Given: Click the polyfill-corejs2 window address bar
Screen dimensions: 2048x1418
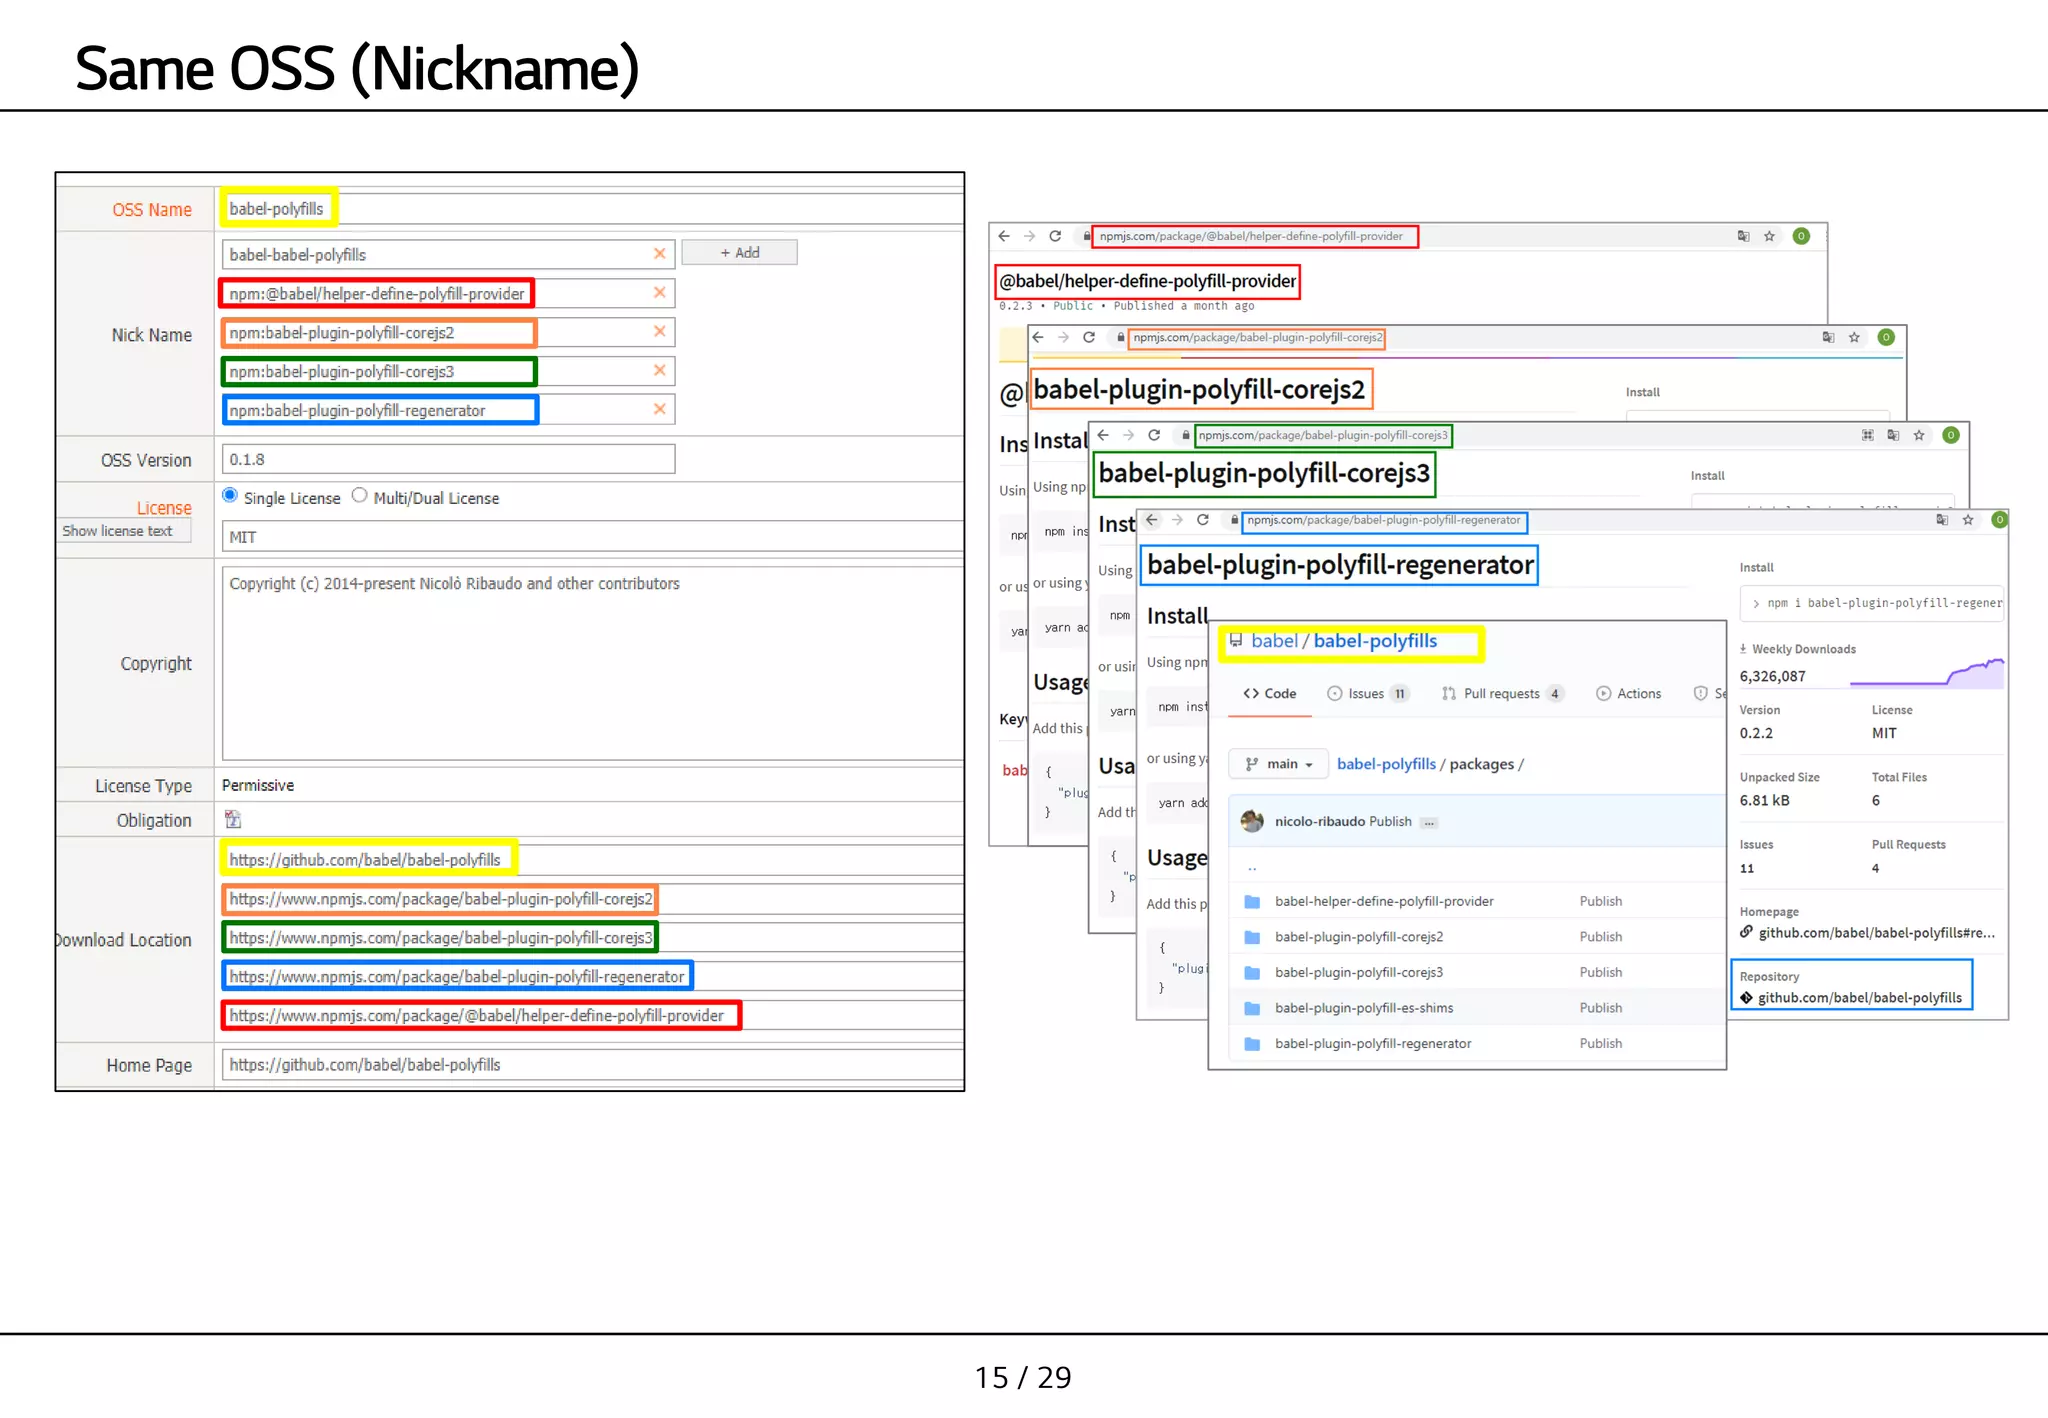Looking at the screenshot, I should [1256, 337].
